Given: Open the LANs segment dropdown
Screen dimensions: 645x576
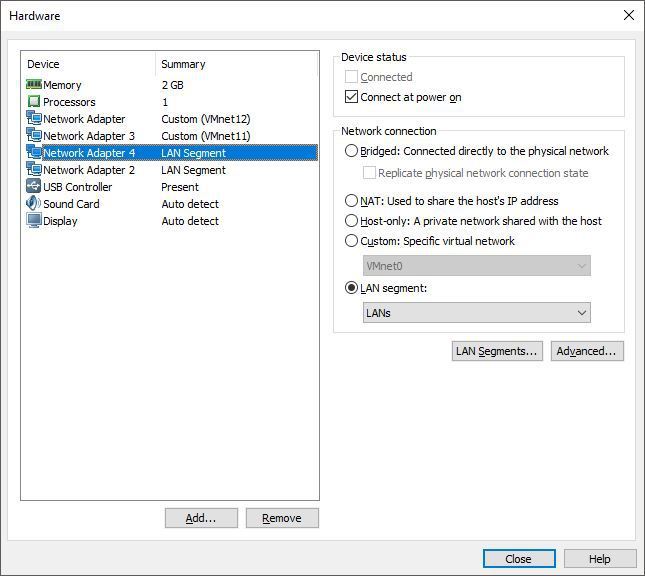Looking at the screenshot, I should click(477, 313).
